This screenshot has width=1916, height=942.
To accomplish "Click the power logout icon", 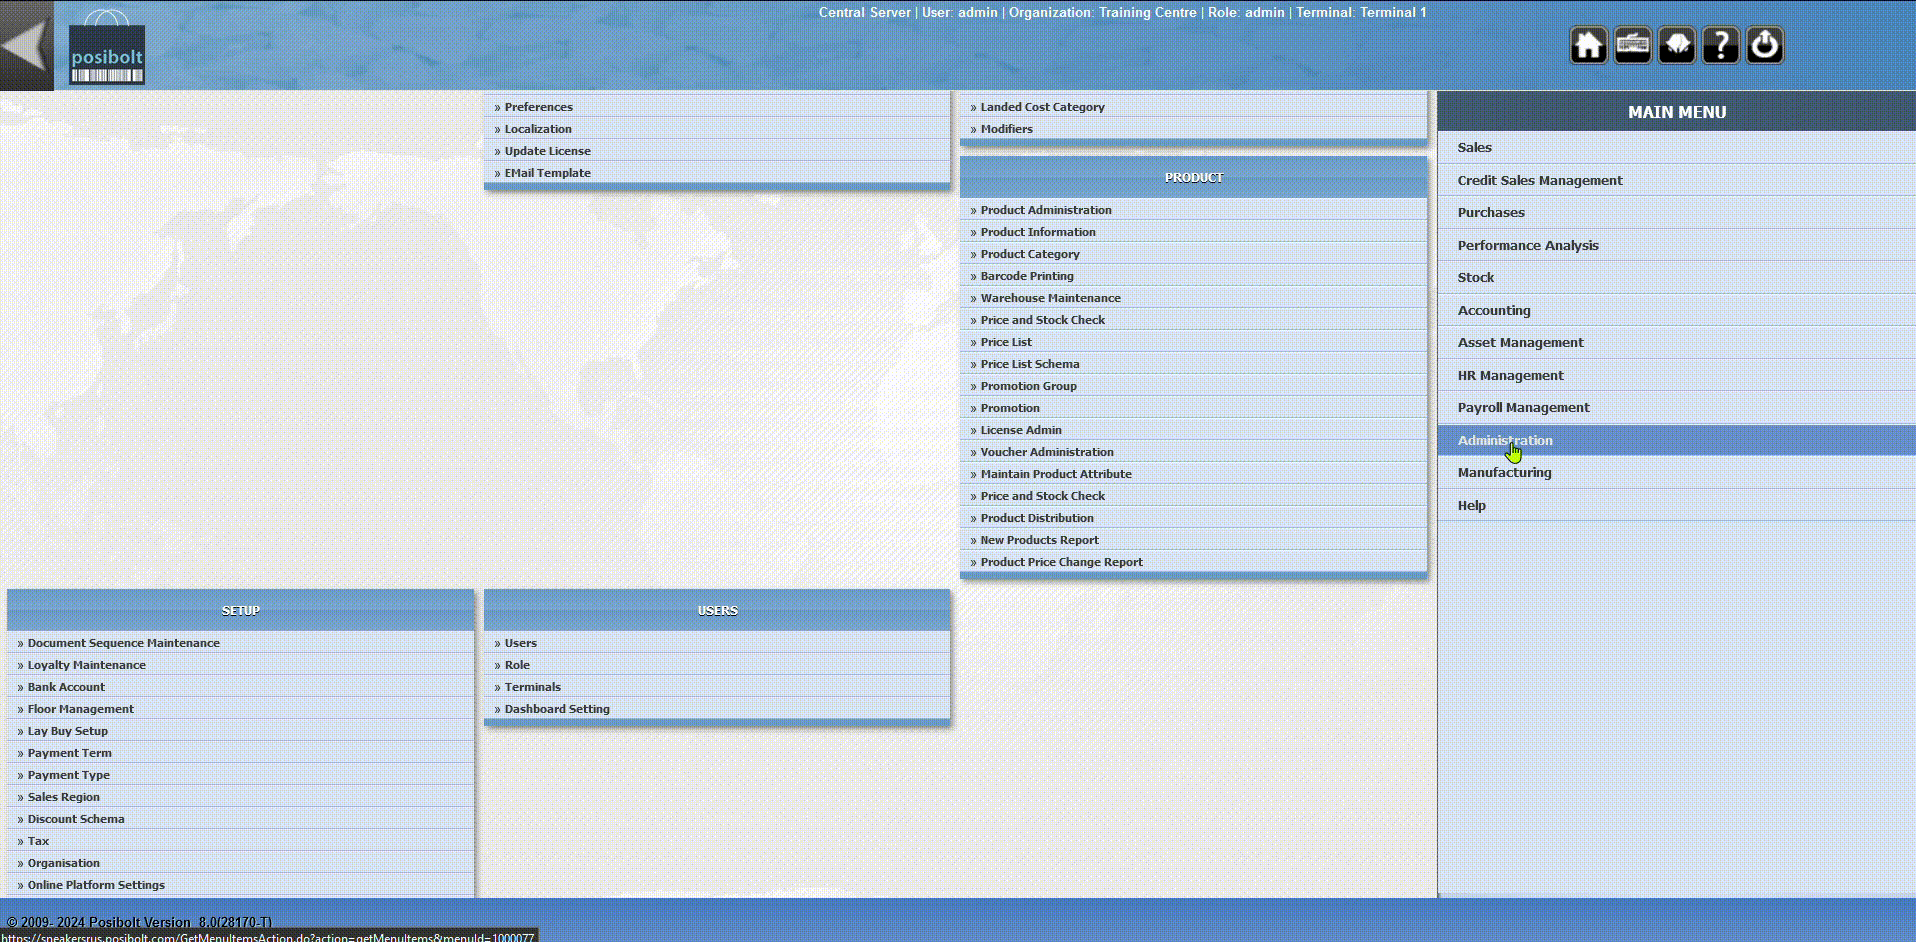I will click(1764, 45).
